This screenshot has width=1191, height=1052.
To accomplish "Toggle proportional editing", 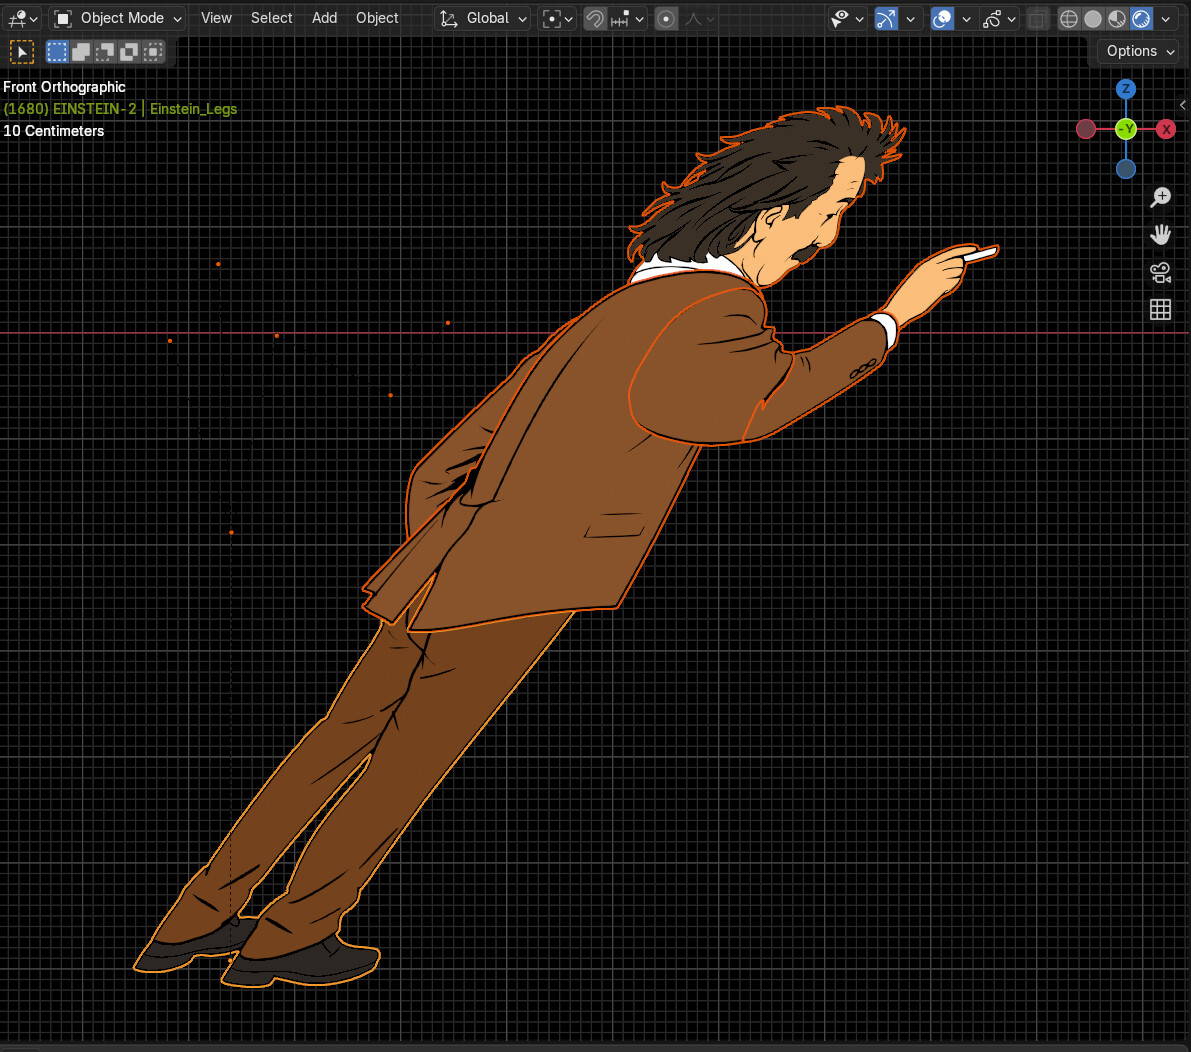I will coord(666,18).
